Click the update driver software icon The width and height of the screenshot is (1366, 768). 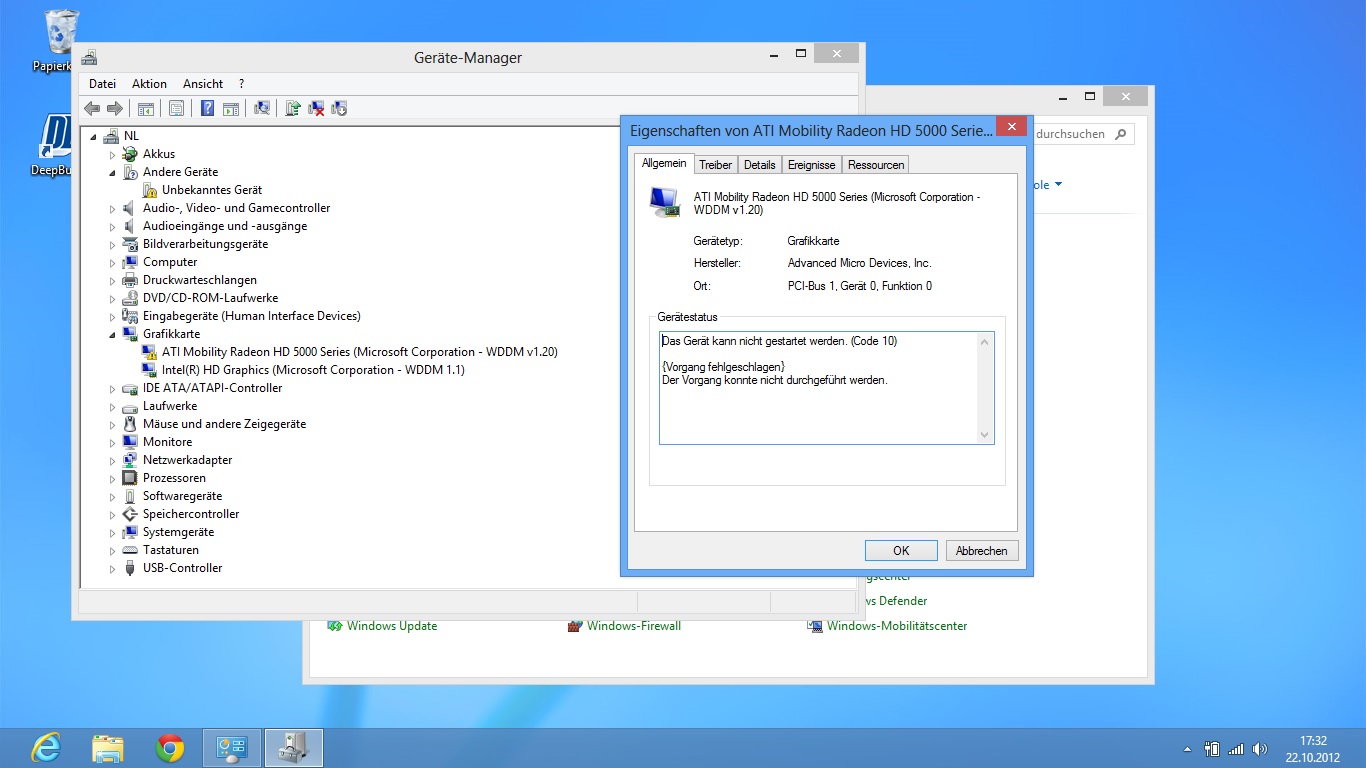(x=293, y=108)
